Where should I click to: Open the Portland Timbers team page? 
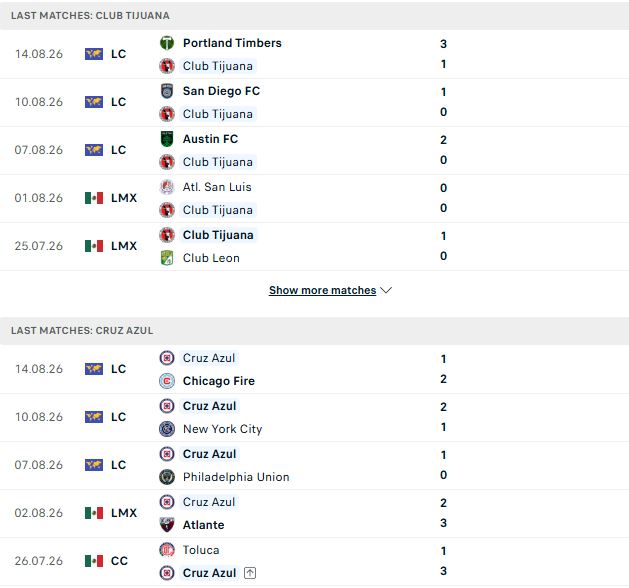click(232, 43)
